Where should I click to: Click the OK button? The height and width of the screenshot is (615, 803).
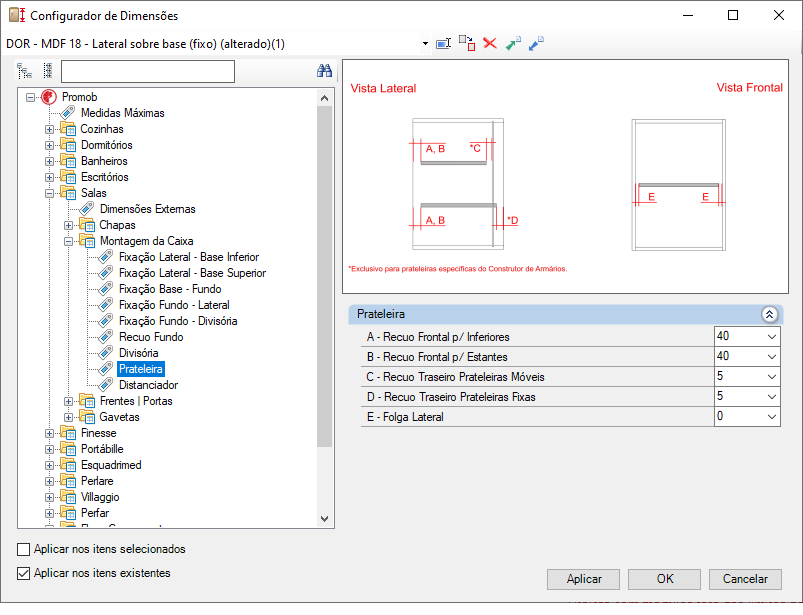(x=665, y=579)
